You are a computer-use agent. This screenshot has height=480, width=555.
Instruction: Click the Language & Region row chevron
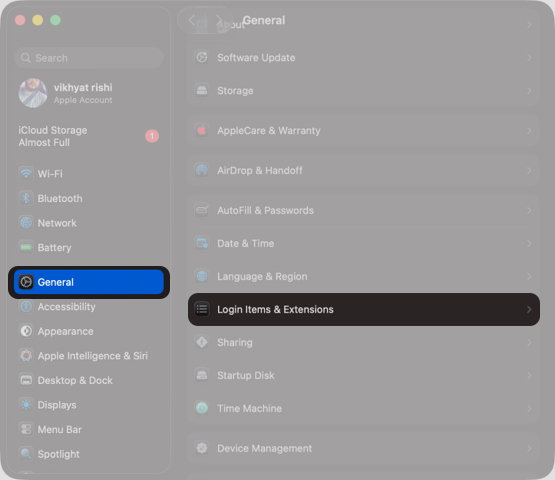point(529,276)
